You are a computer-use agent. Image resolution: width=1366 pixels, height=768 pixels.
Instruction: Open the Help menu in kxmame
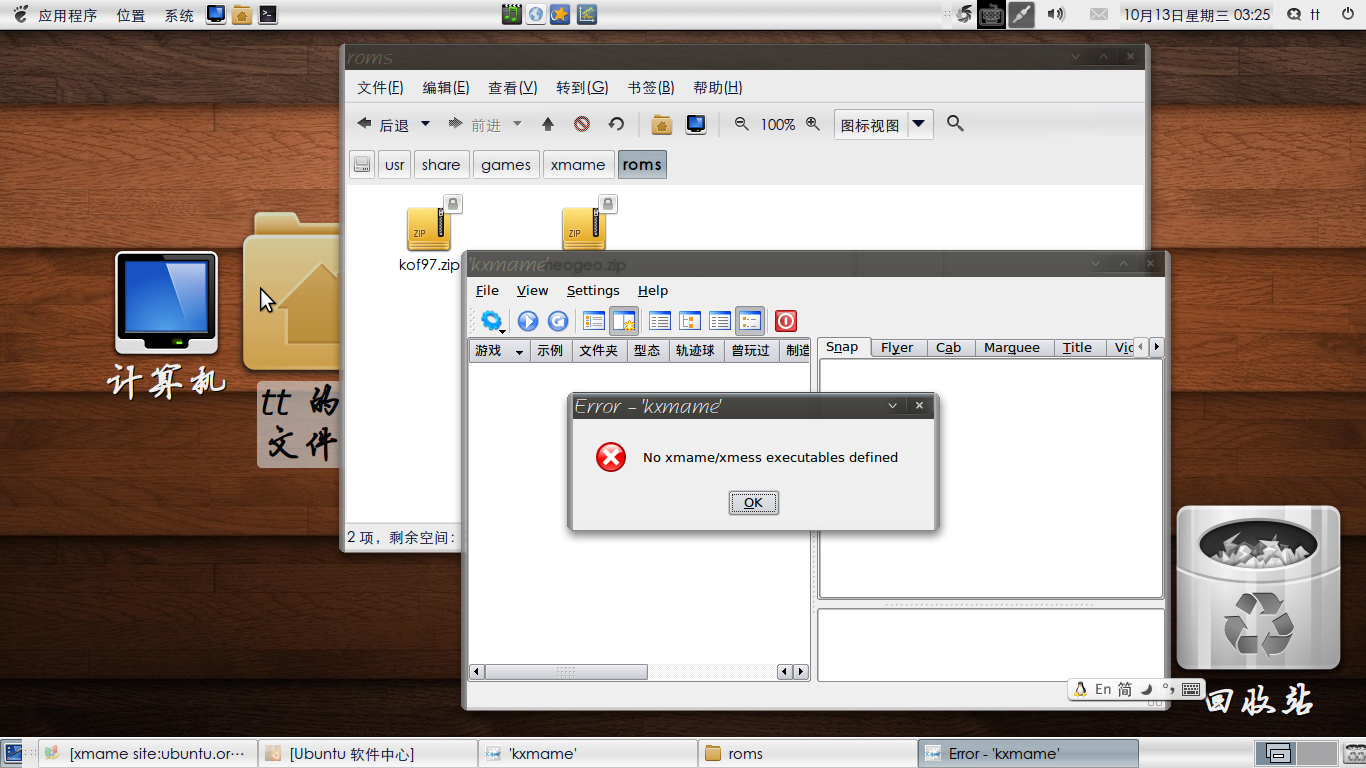[x=653, y=290]
